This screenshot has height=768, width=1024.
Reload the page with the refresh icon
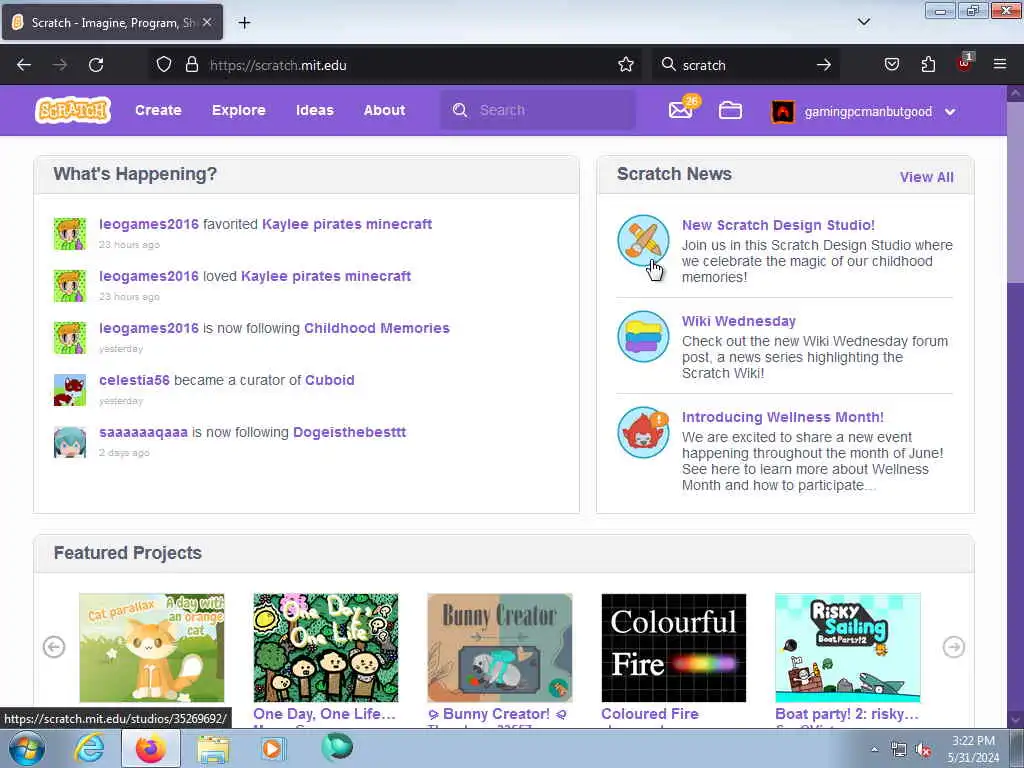(x=96, y=65)
